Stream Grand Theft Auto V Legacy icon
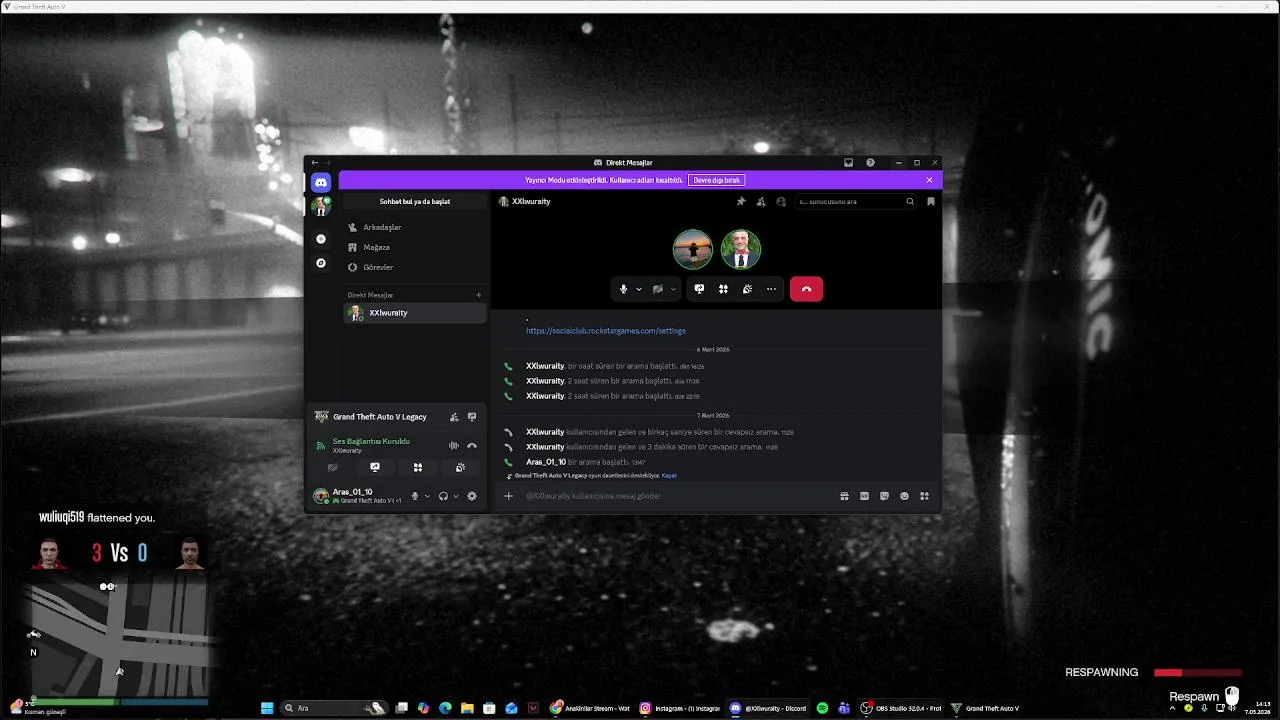 tap(472, 417)
